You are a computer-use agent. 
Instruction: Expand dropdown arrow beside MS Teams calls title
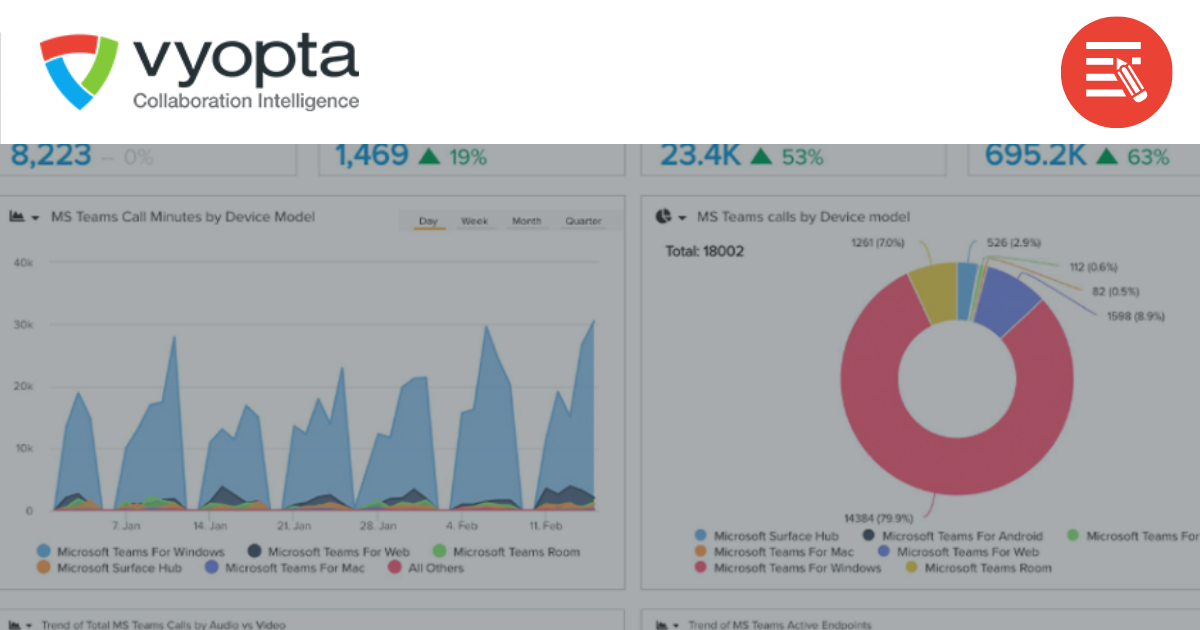[683, 218]
